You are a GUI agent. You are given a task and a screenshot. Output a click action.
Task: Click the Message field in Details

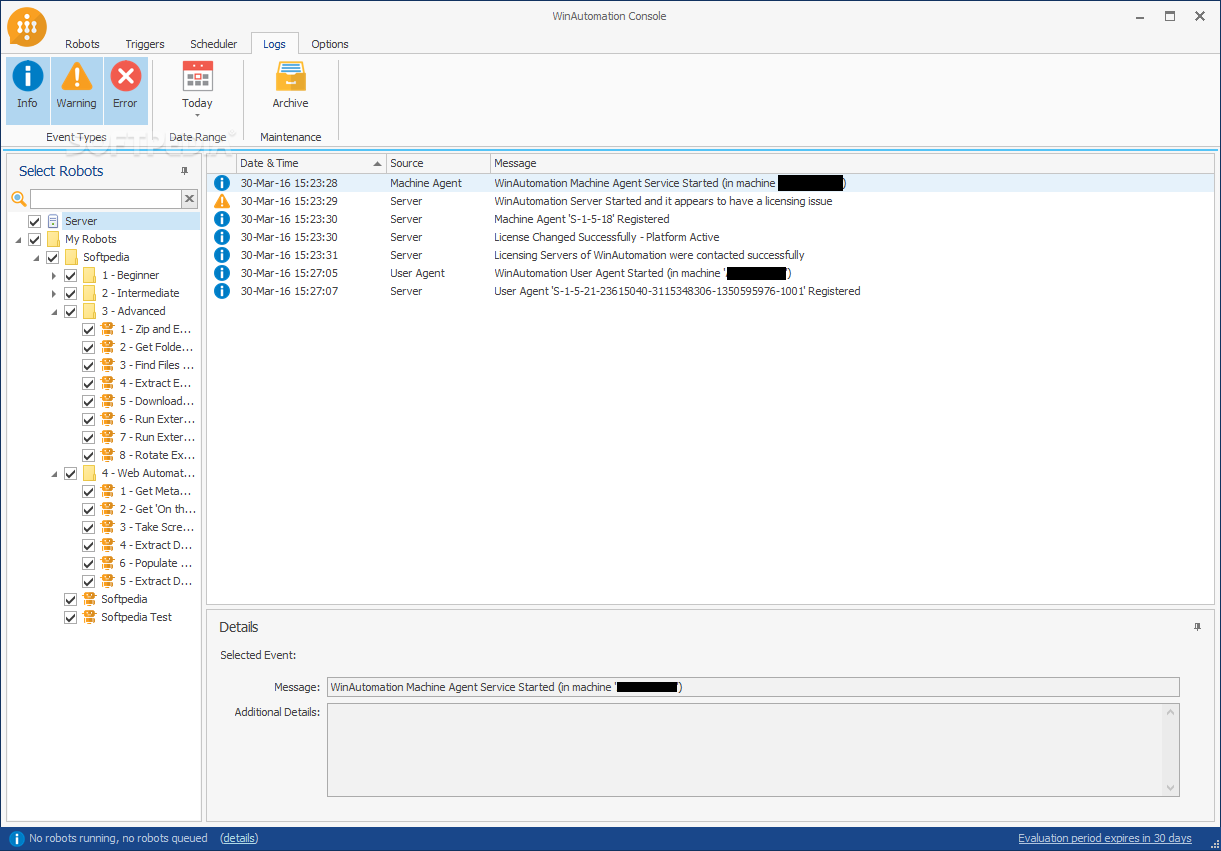point(753,687)
